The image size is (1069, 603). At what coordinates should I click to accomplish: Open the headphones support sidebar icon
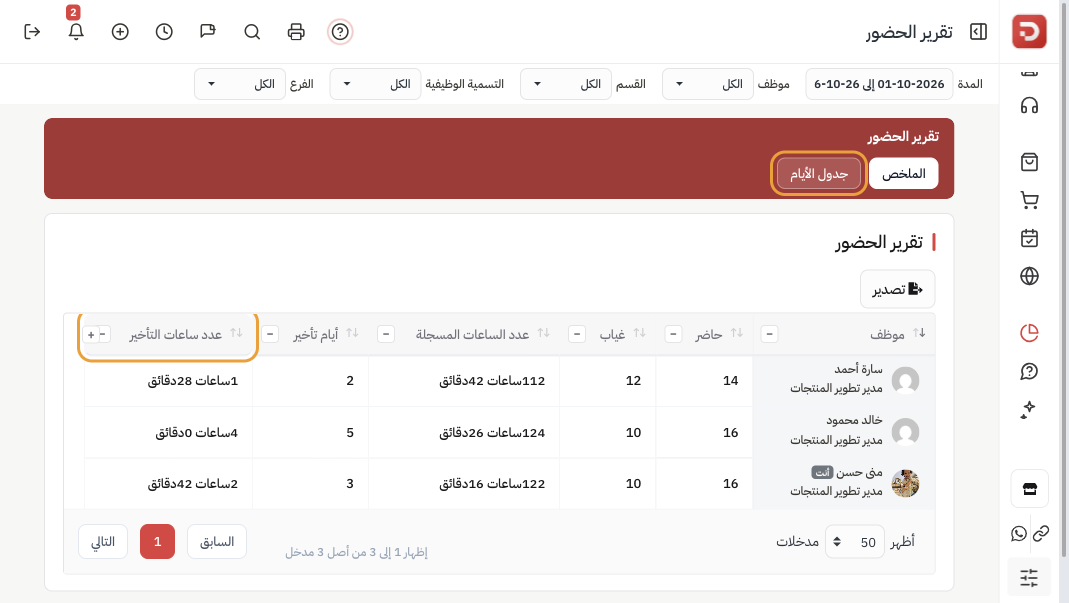[x=1029, y=106]
